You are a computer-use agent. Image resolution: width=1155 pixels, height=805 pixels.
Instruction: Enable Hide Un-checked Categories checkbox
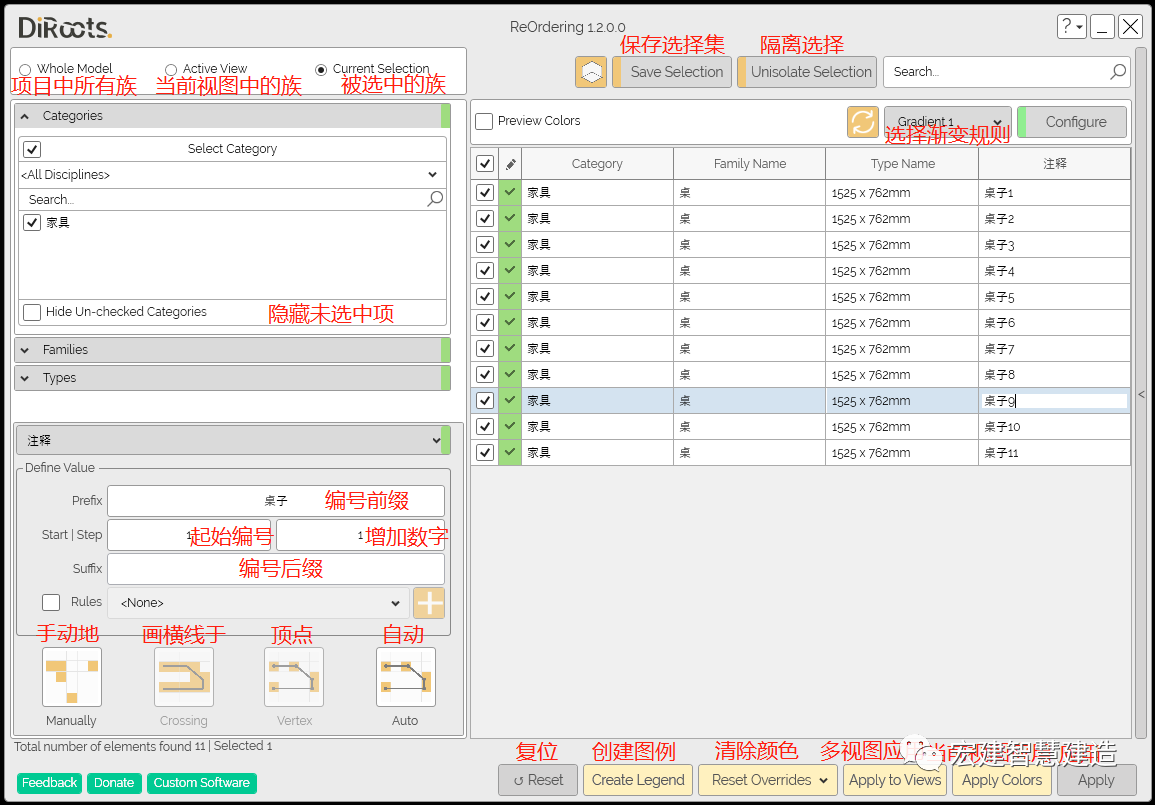point(32,312)
